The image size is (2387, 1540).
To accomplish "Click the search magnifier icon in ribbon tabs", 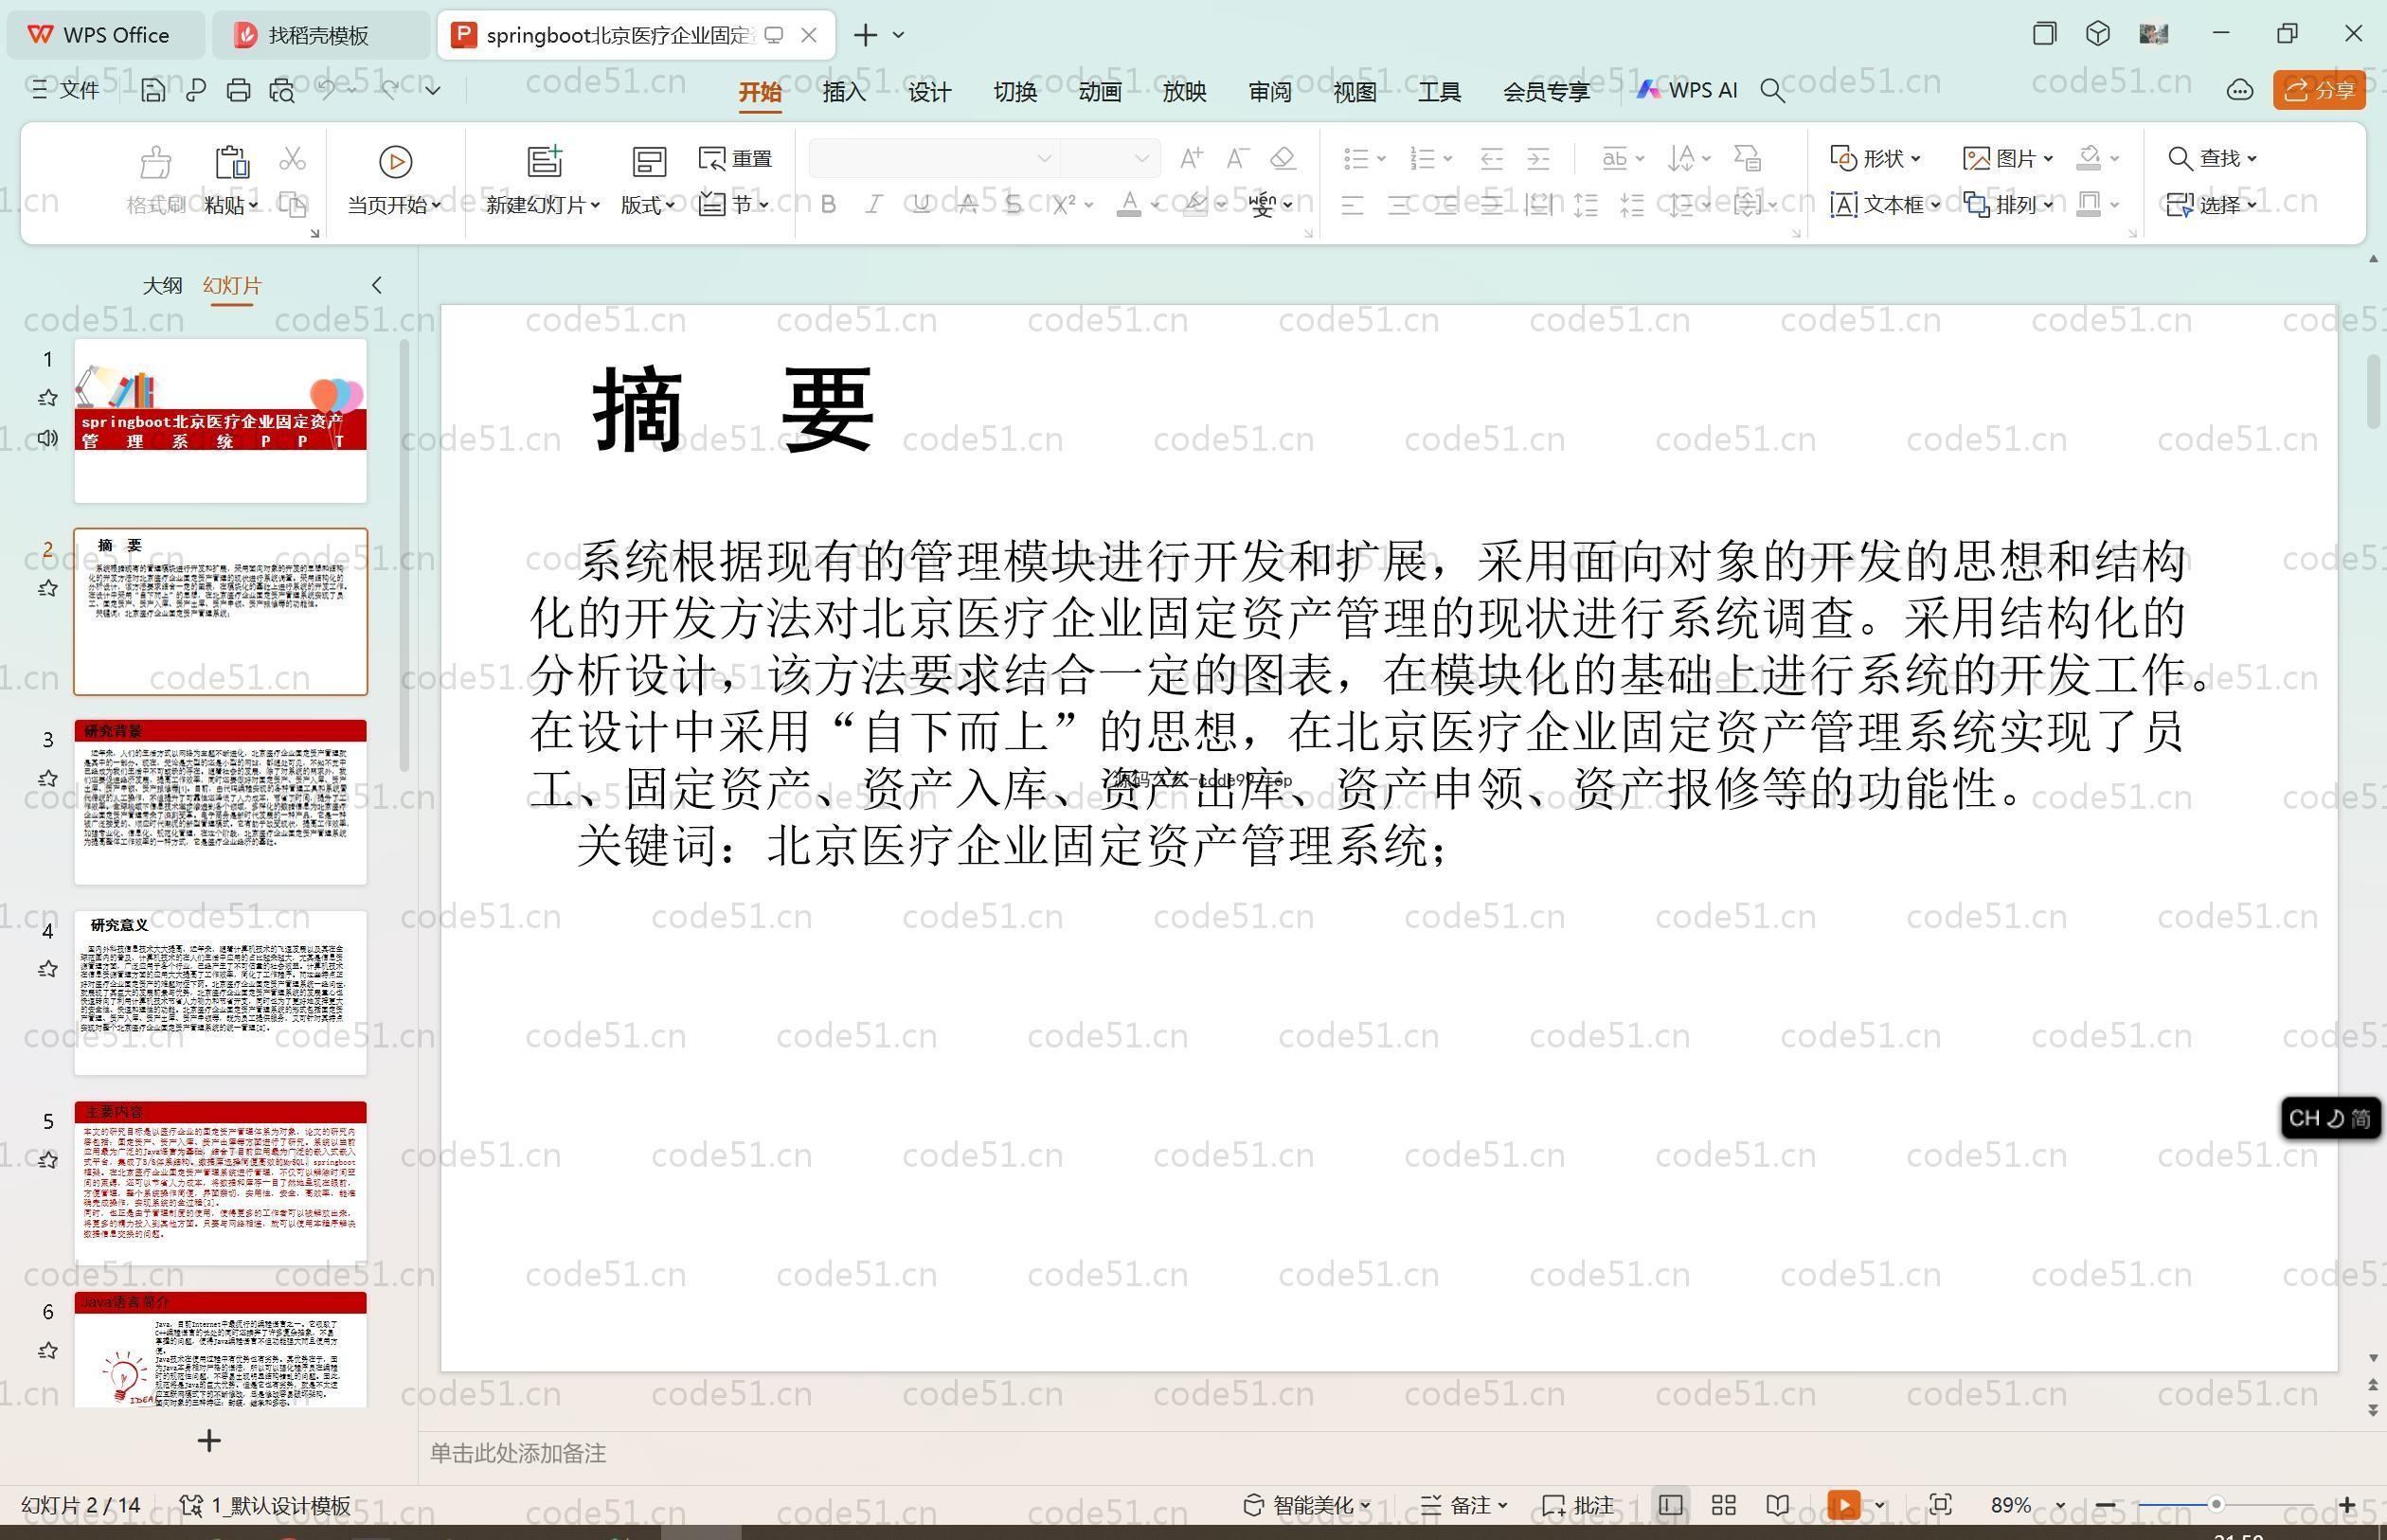I will (x=1772, y=91).
